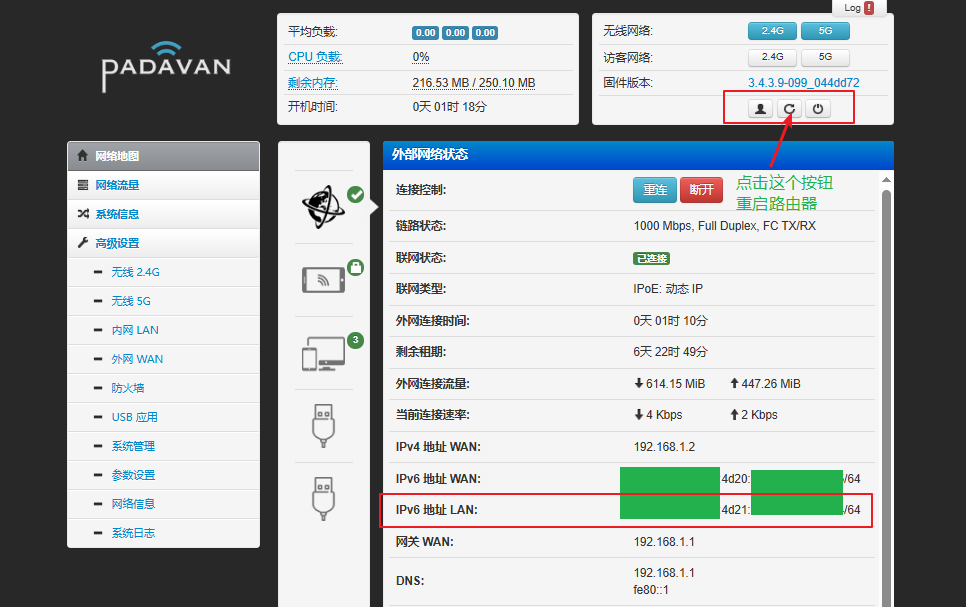Expand the 高级设置 menu section
This screenshot has height=607, width=966.
pyautogui.click(x=163, y=243)
